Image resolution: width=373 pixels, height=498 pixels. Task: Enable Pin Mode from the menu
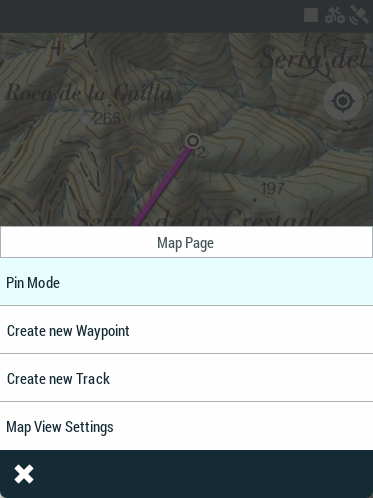click(186, 282)
